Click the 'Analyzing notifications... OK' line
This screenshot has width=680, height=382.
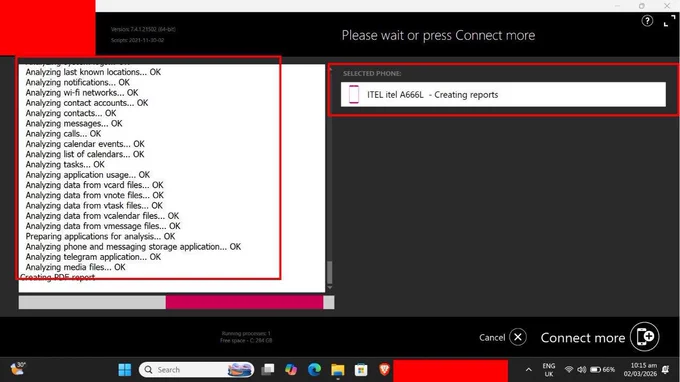[77, 82]
